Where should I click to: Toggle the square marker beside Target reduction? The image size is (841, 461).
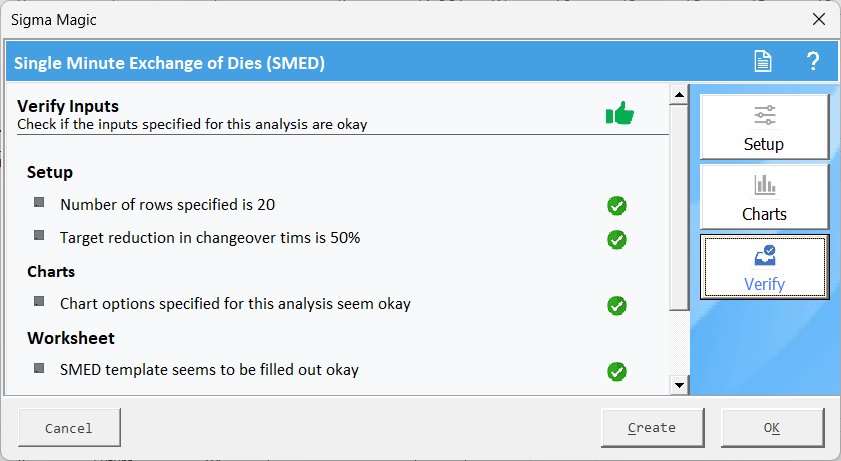pos(39,235)
